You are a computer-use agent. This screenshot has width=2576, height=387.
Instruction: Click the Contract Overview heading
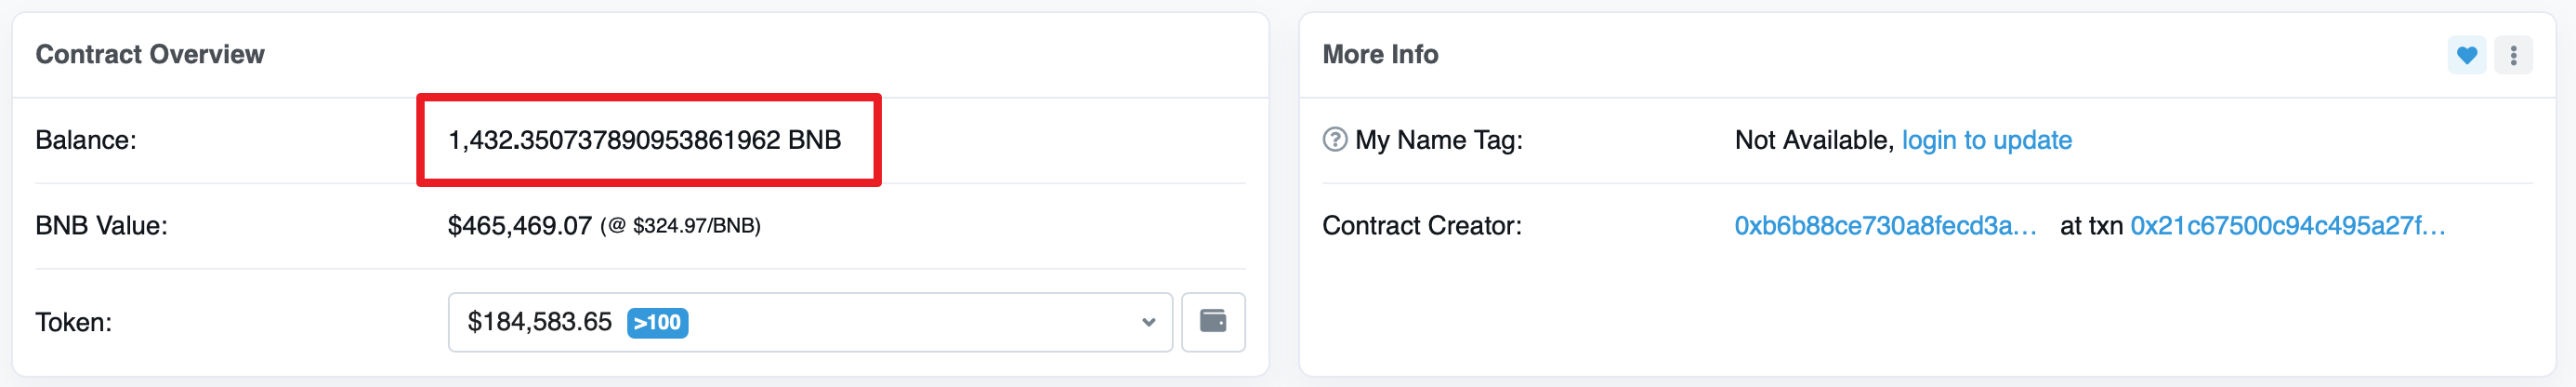click(150, 54)
